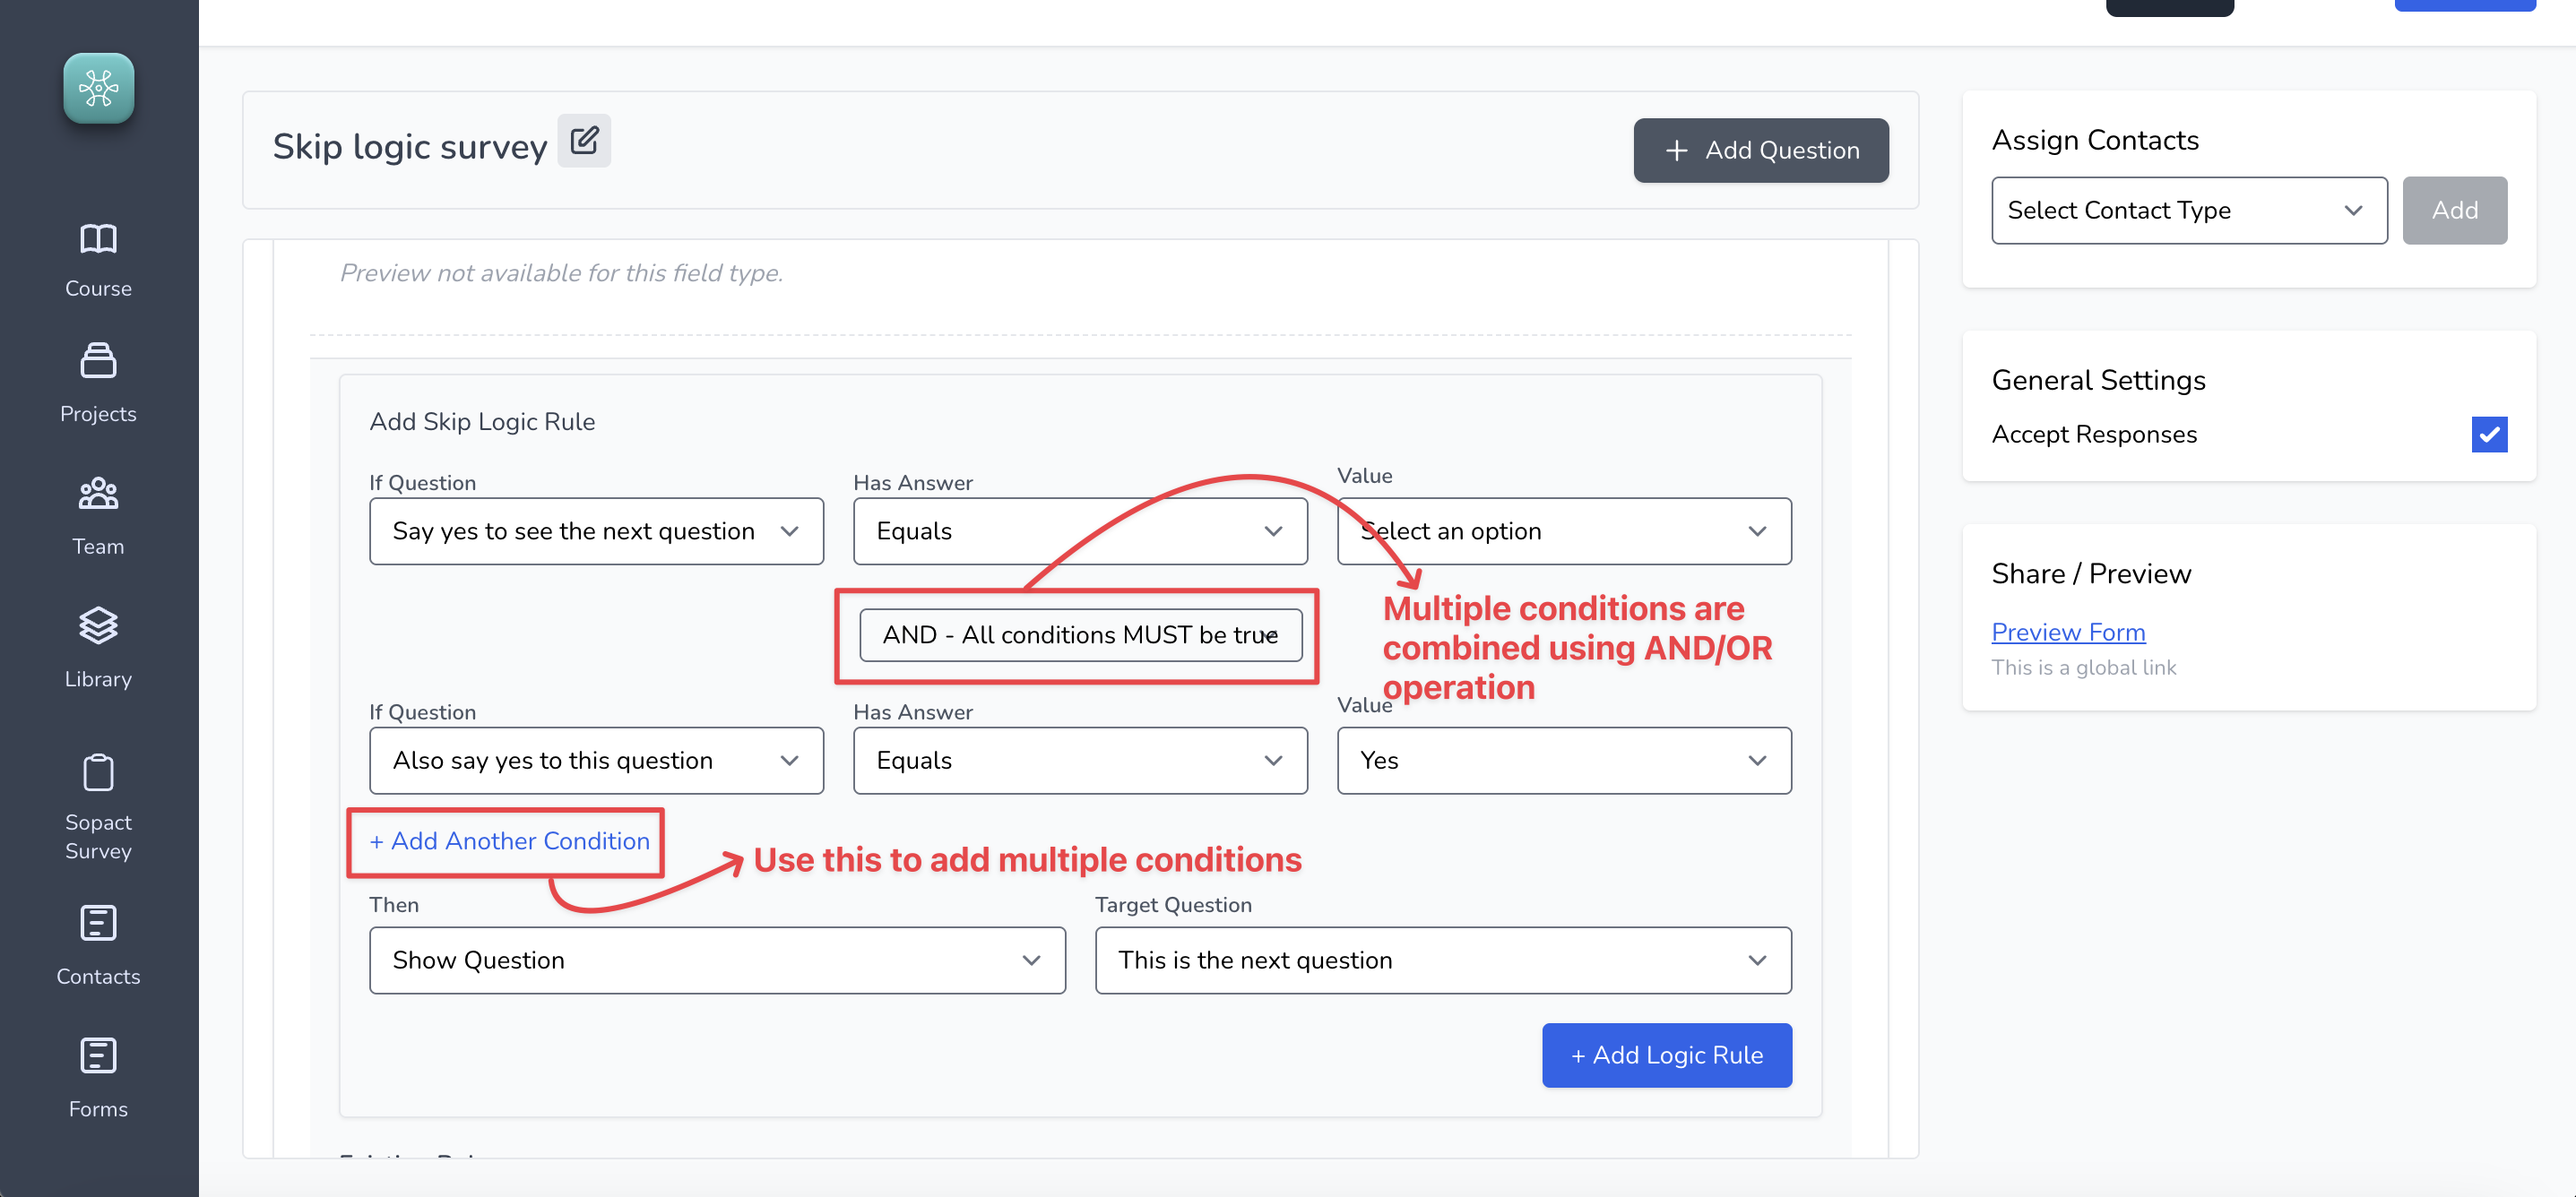Open the 'Also say yes to this question' dropdown
Image resolution: width=2576 pixels, height=1197 pixels.
pyautogui.click(x=596, y=760)
